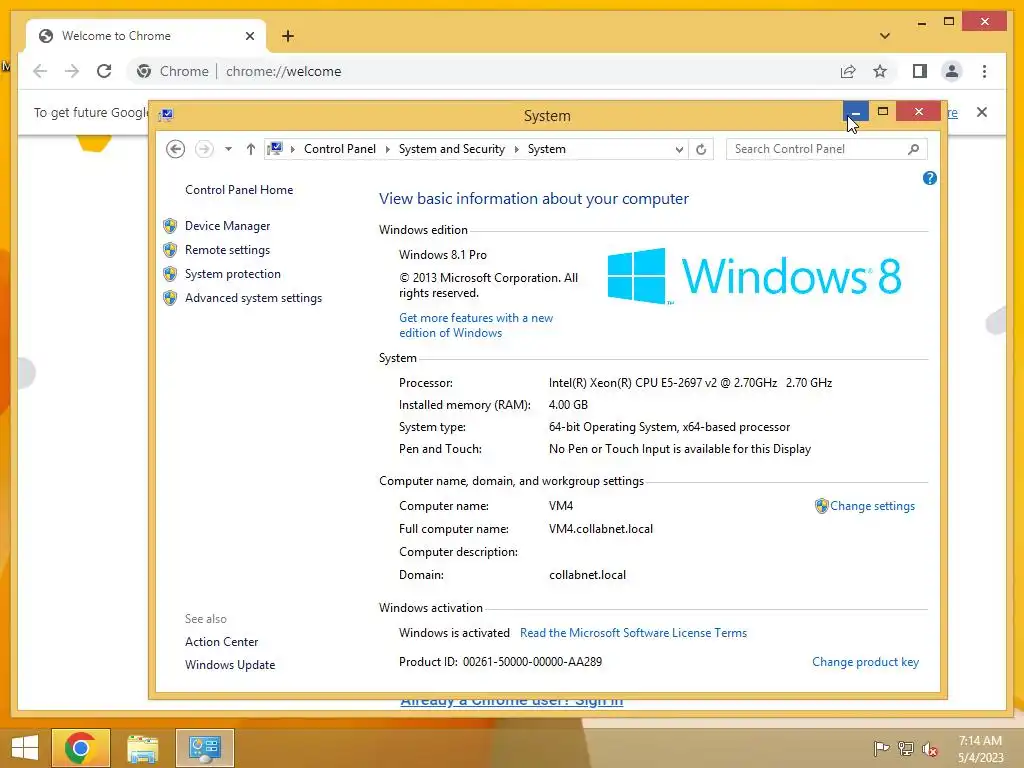Select System and Security breadcrumb
The image size is (1024, 768).
pos(452,150)
